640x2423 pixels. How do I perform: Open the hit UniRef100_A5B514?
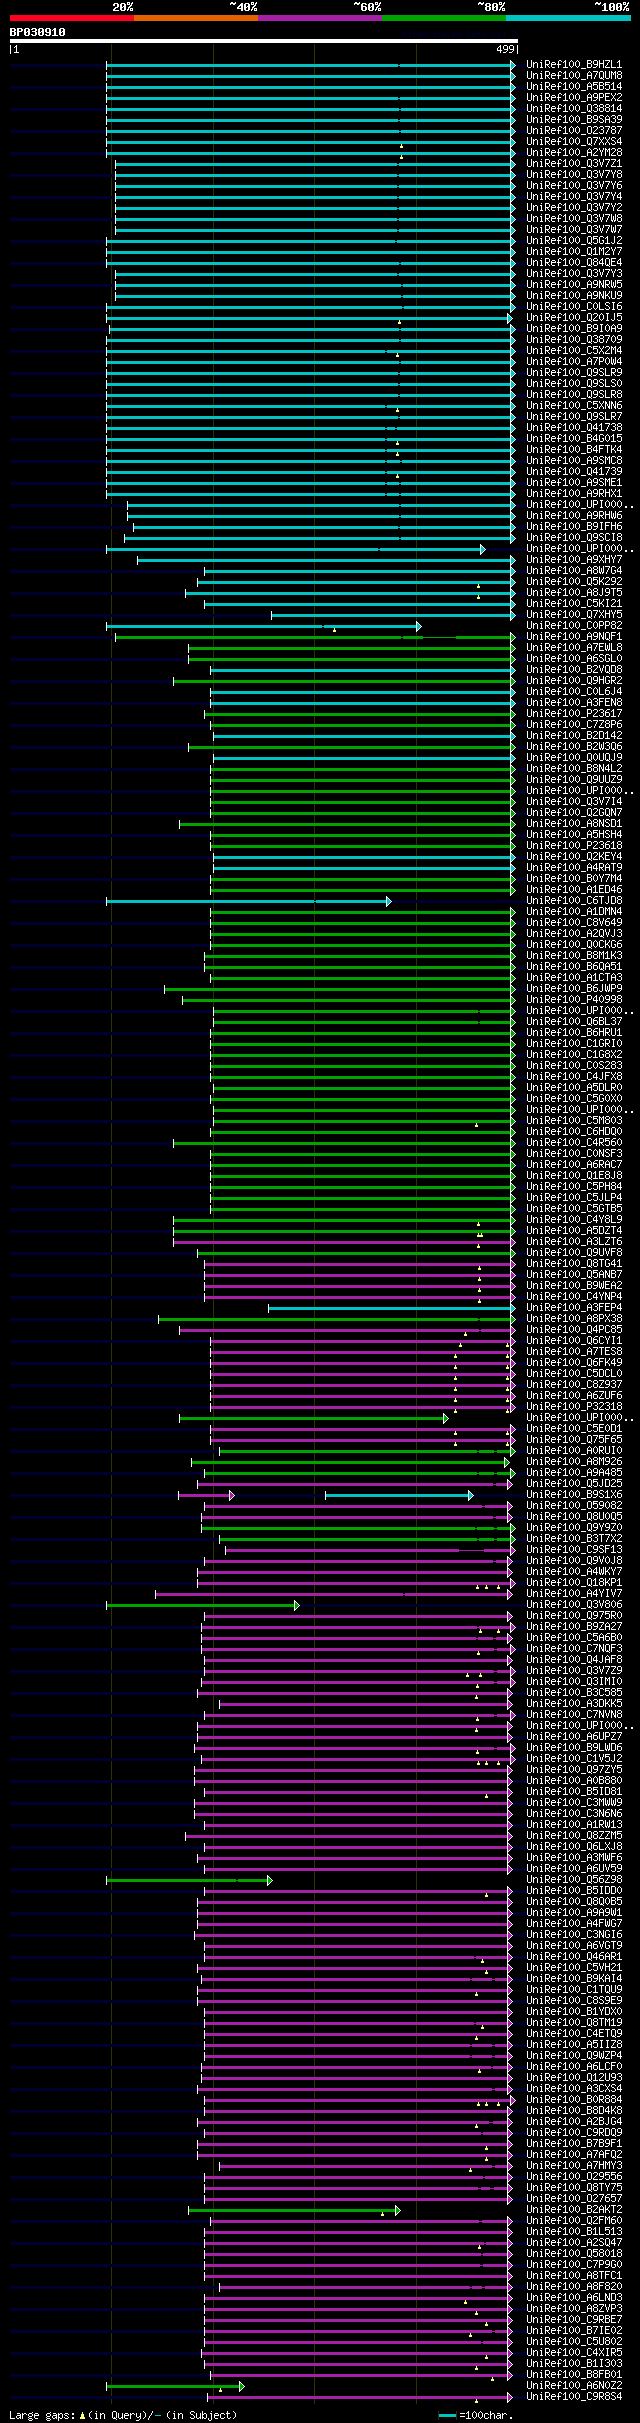click(x=574, y=87)
